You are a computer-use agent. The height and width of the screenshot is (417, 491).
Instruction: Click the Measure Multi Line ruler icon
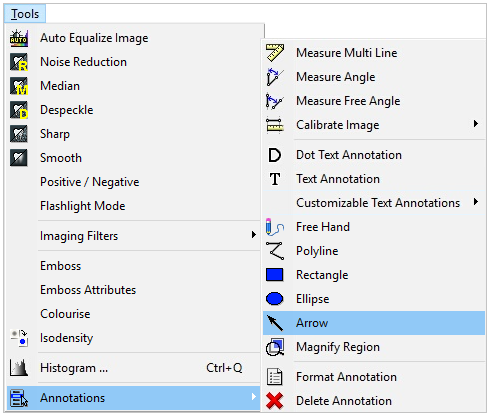coord(275,53)
